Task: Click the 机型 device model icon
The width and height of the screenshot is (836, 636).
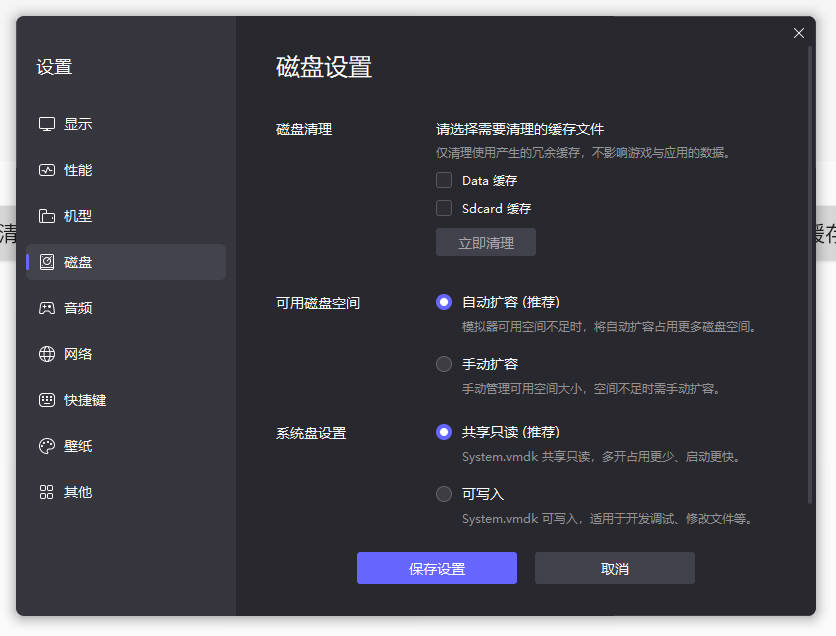Action: (x=46, y=215)
